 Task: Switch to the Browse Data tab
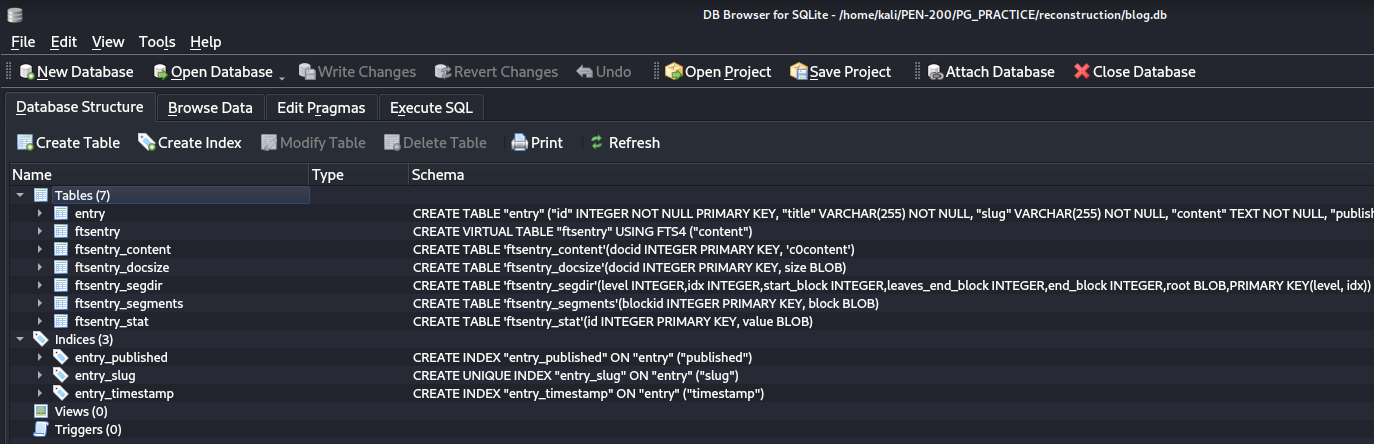210,108
